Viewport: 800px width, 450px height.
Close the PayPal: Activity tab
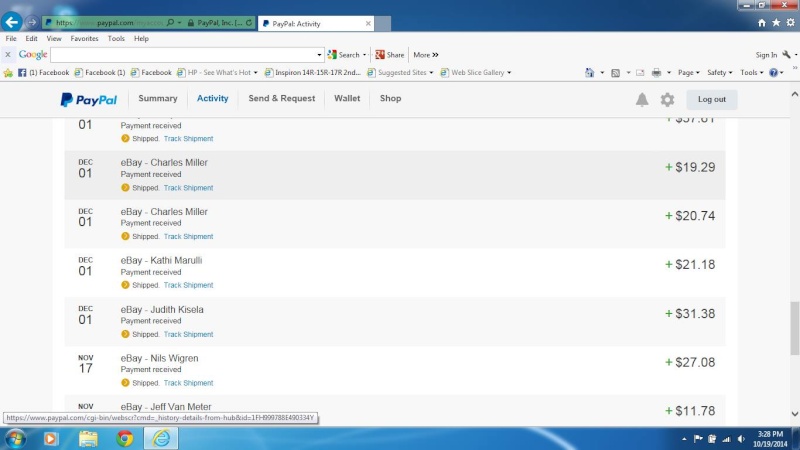(368, 23)
